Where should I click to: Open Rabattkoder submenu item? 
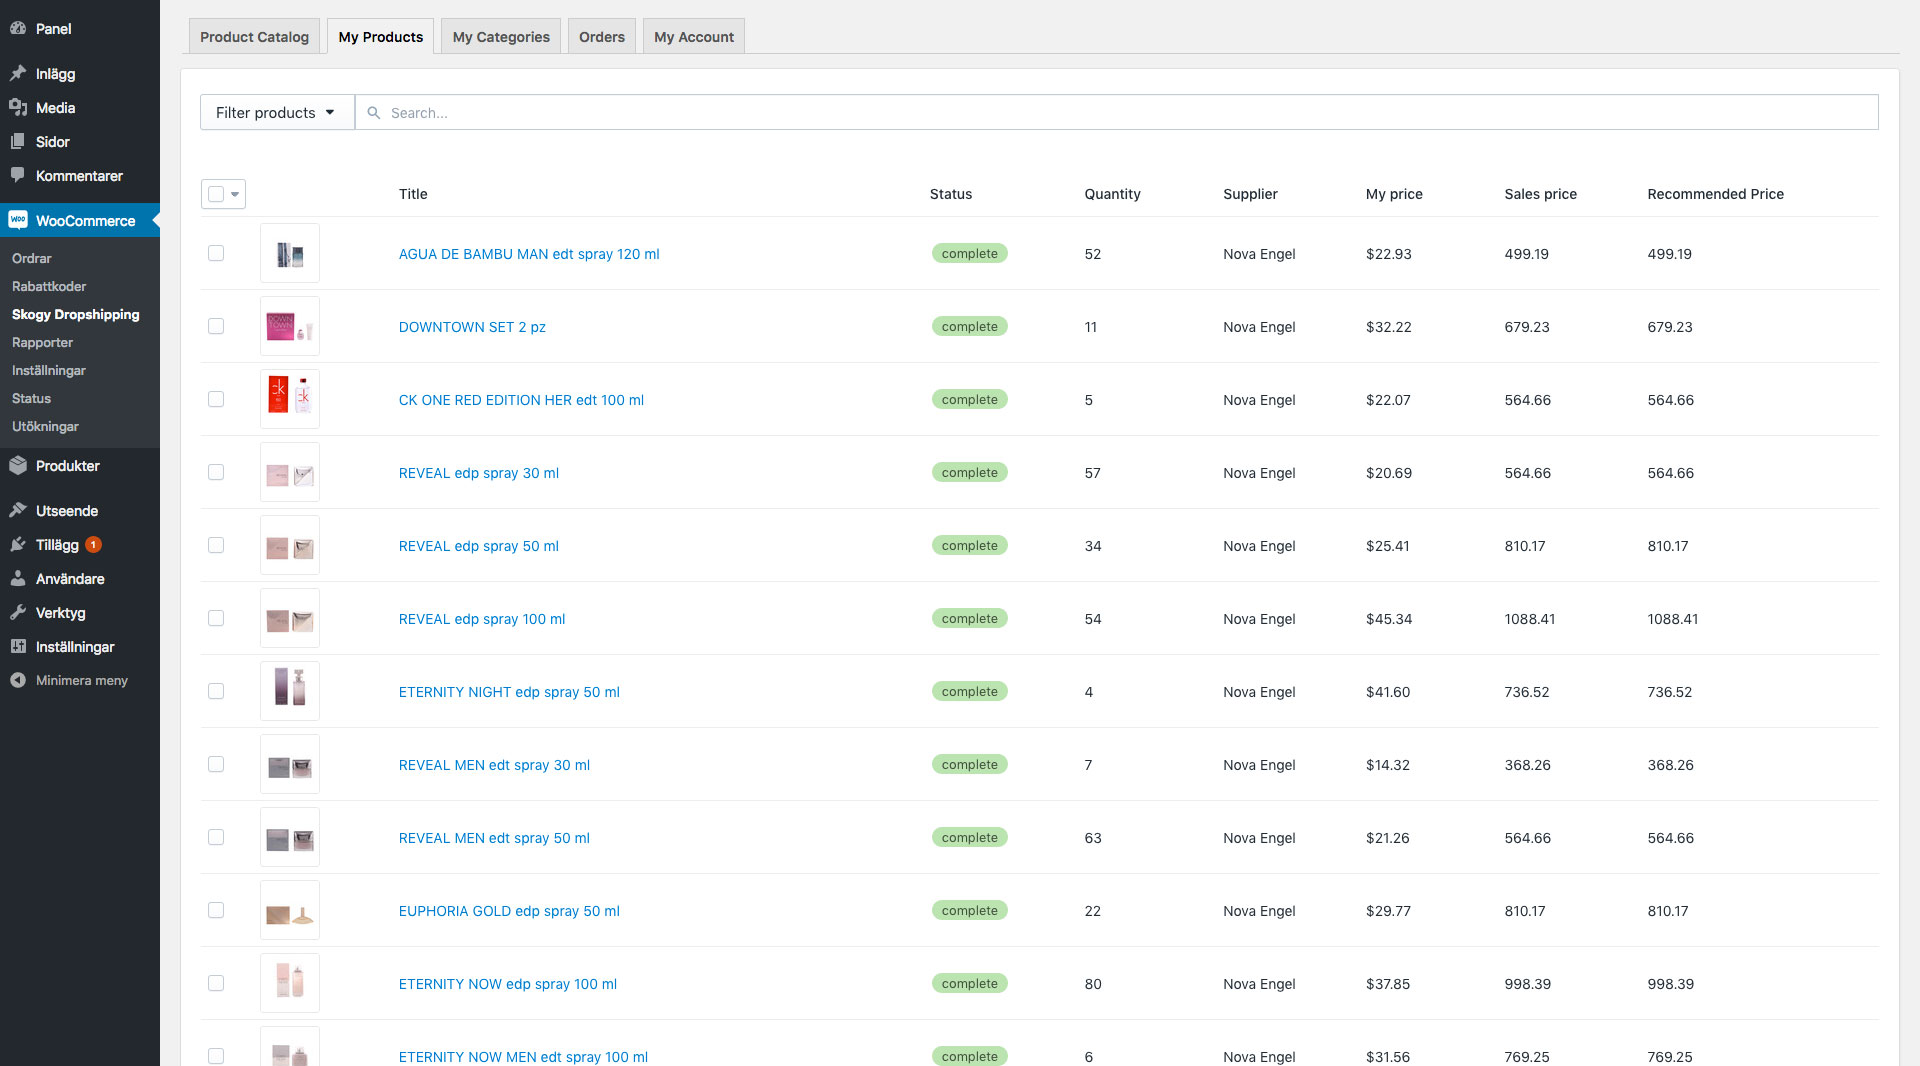click(49, 286)
